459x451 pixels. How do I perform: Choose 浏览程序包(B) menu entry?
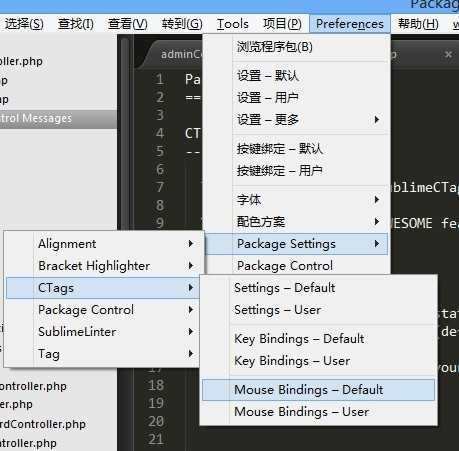tap(297, 47)
